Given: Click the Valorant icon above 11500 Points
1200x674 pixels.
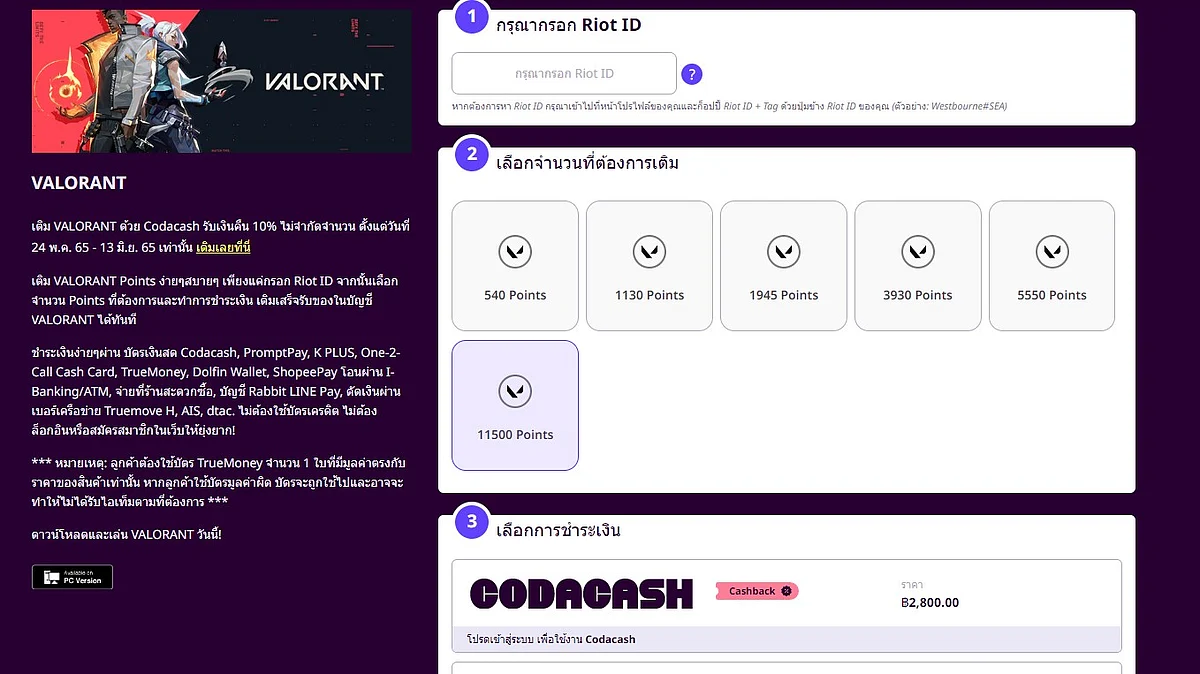Looking at the screenshot, I should pyautogui.click(x=515, y=391).
